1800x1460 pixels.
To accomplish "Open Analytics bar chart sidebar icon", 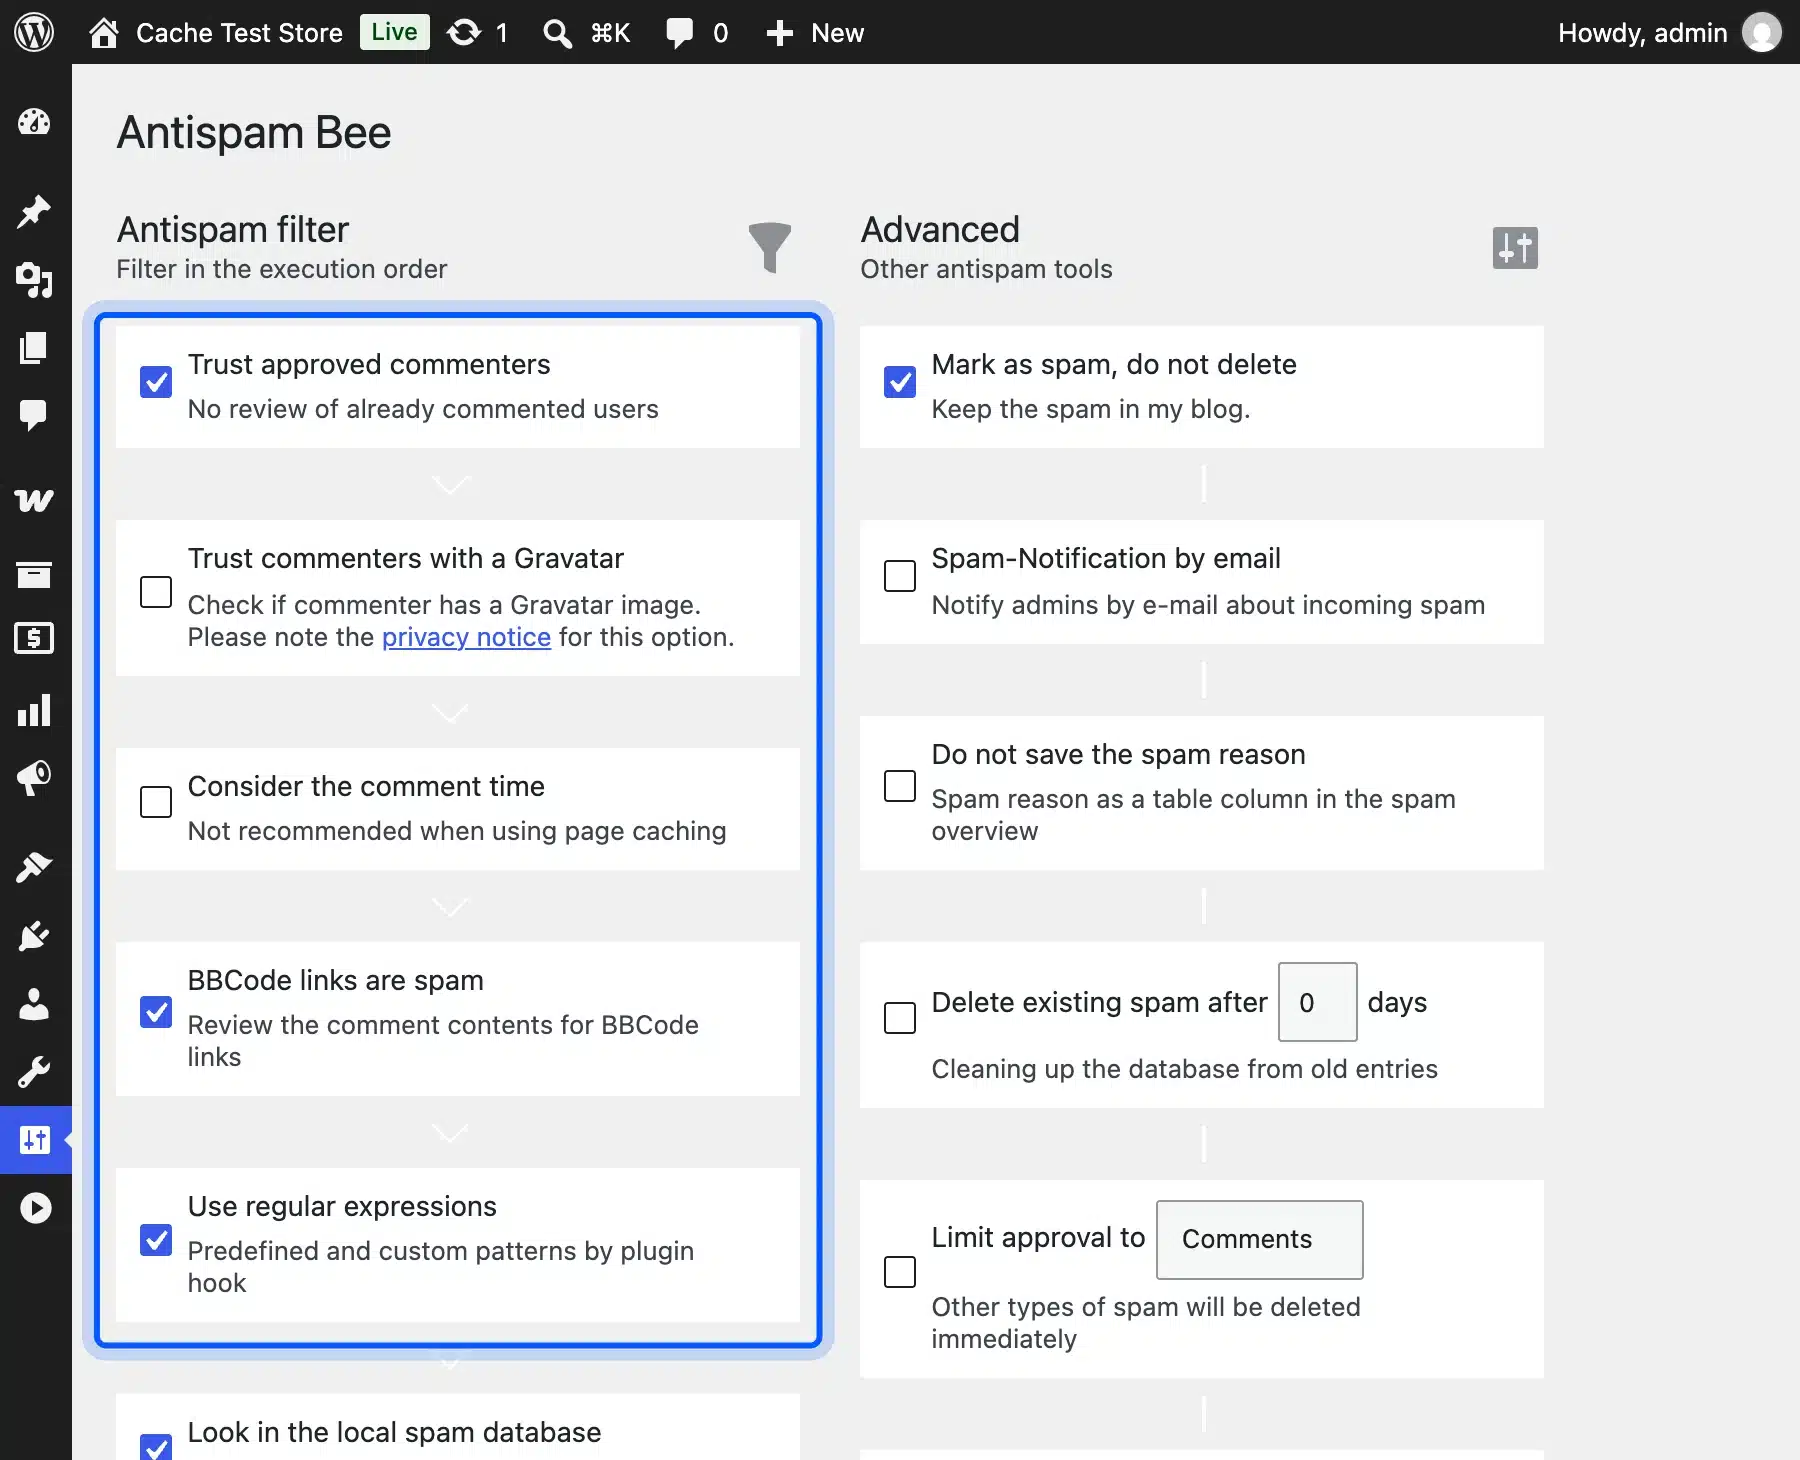I will pyautogui.click(x=34, y=710).
